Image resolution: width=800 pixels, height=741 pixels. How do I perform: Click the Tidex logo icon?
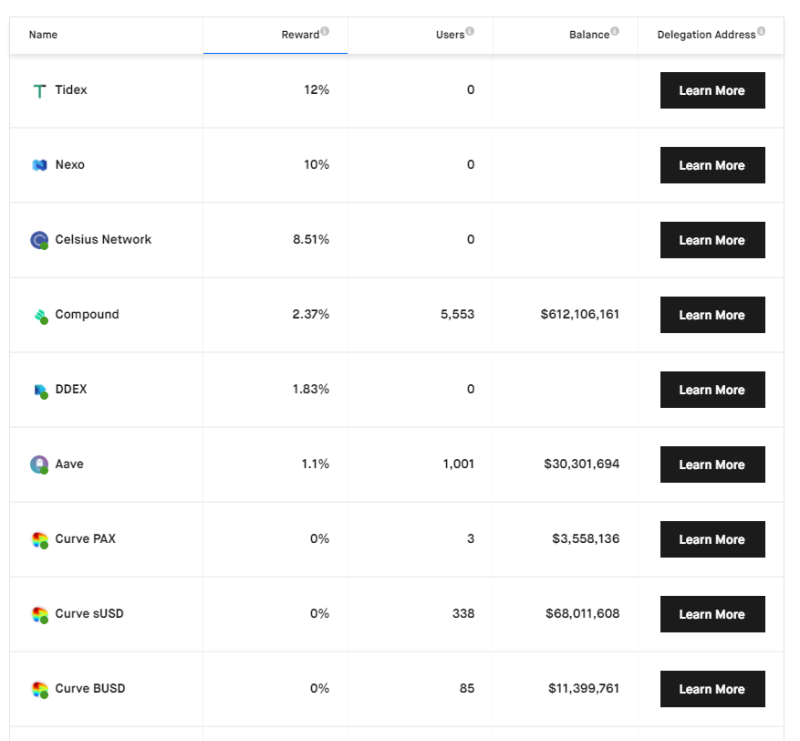coord(39,91)
